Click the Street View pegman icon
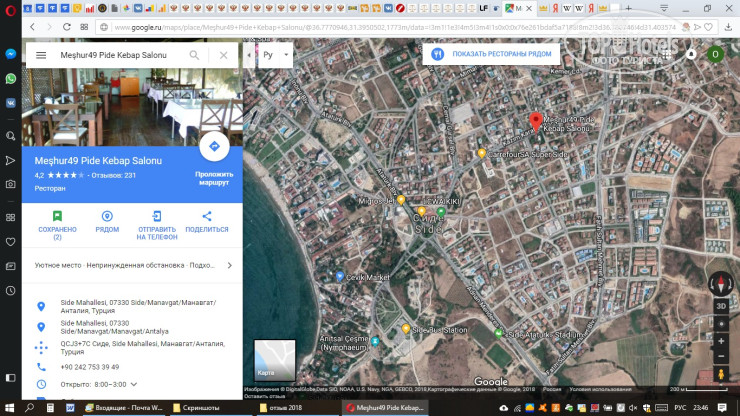 [x=721, y=374]
